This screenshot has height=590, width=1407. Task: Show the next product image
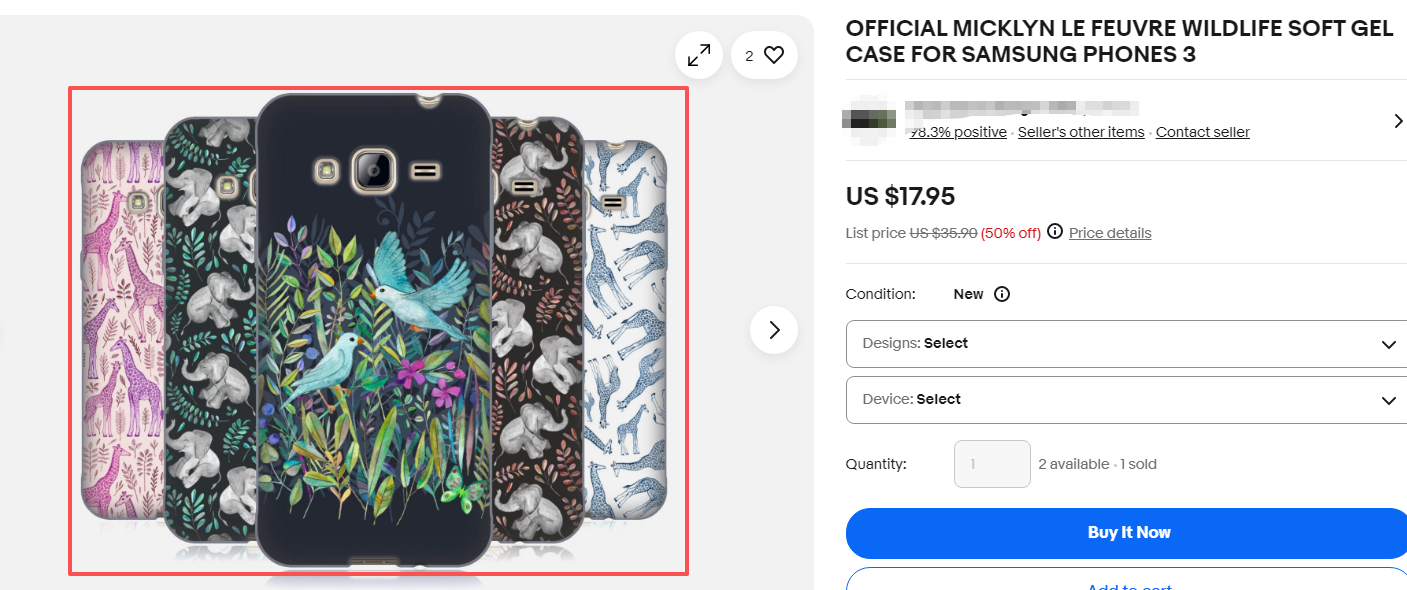pos(774,330)
